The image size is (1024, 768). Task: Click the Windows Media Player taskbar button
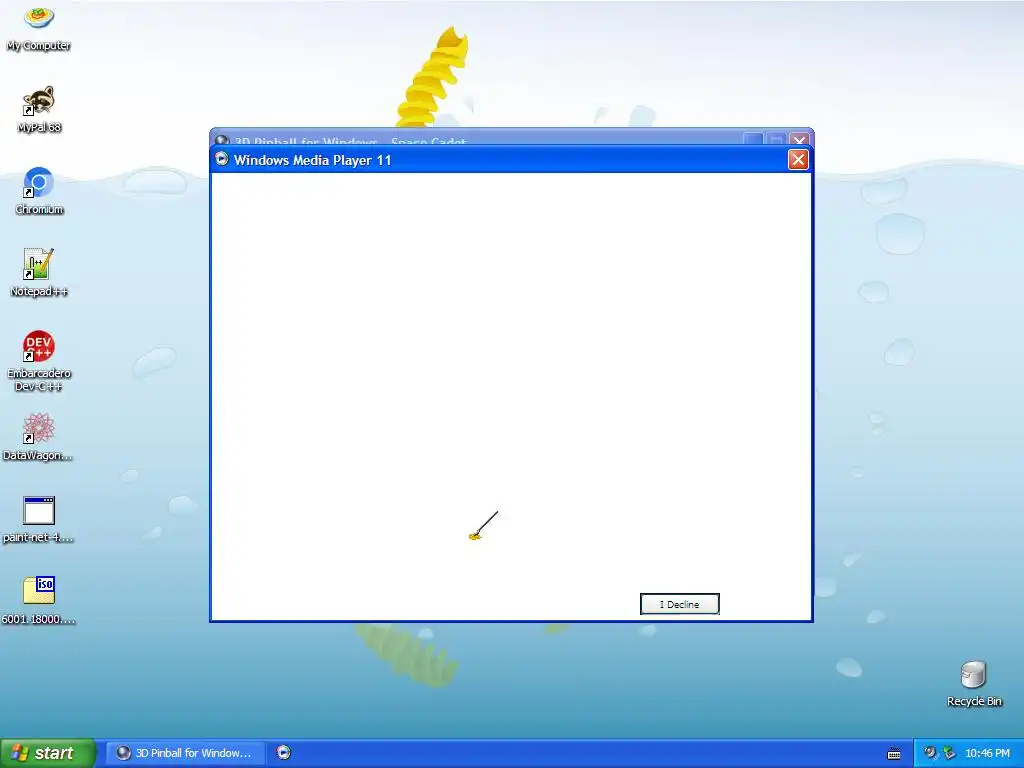coord(283,753)
